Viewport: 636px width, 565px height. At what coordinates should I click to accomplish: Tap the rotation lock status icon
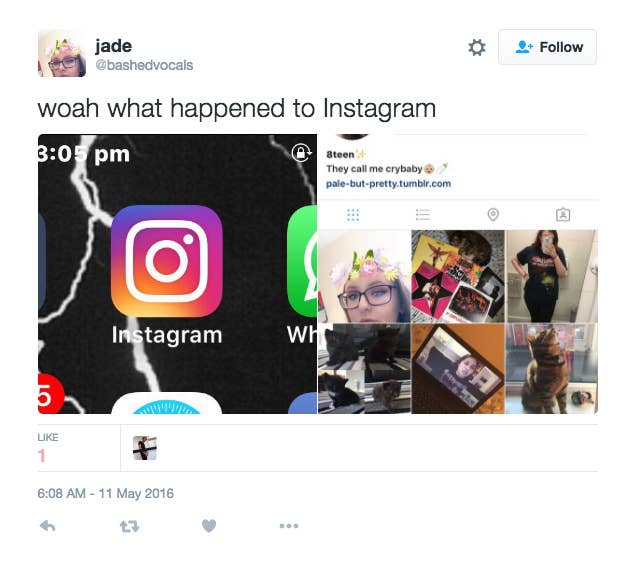(x=301, y=153)
